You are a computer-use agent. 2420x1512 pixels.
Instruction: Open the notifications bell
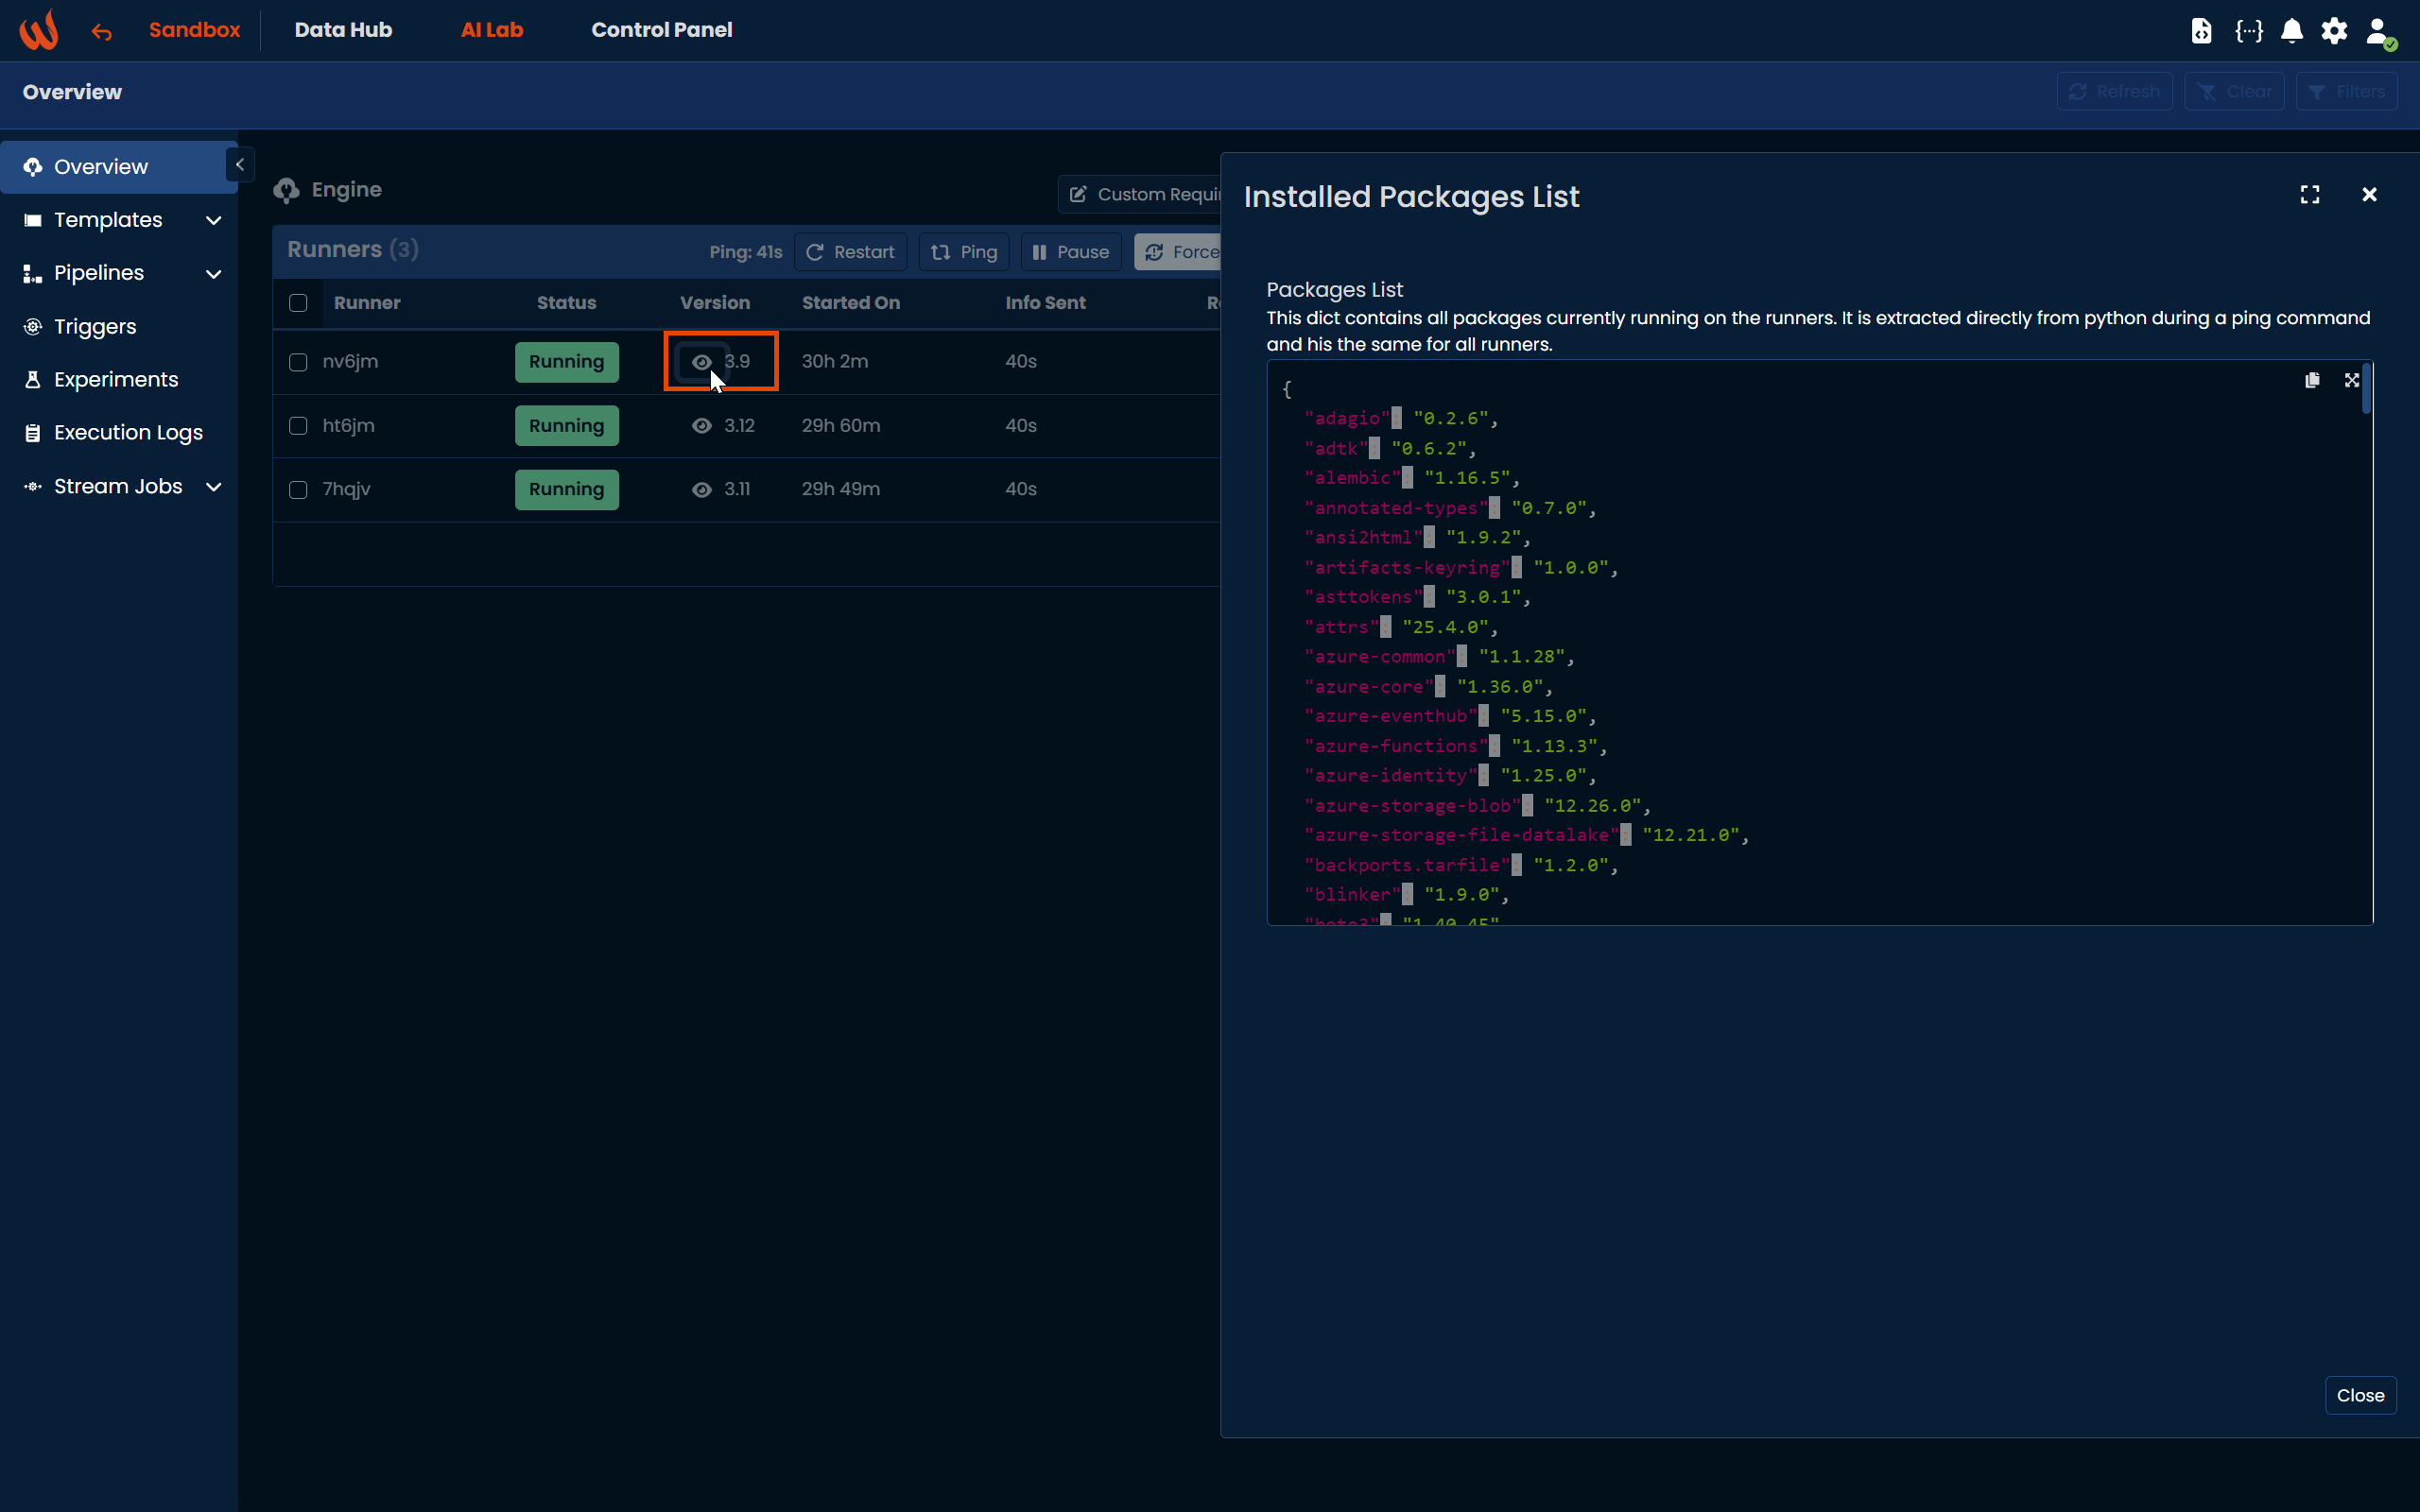tap(2292, 31)
